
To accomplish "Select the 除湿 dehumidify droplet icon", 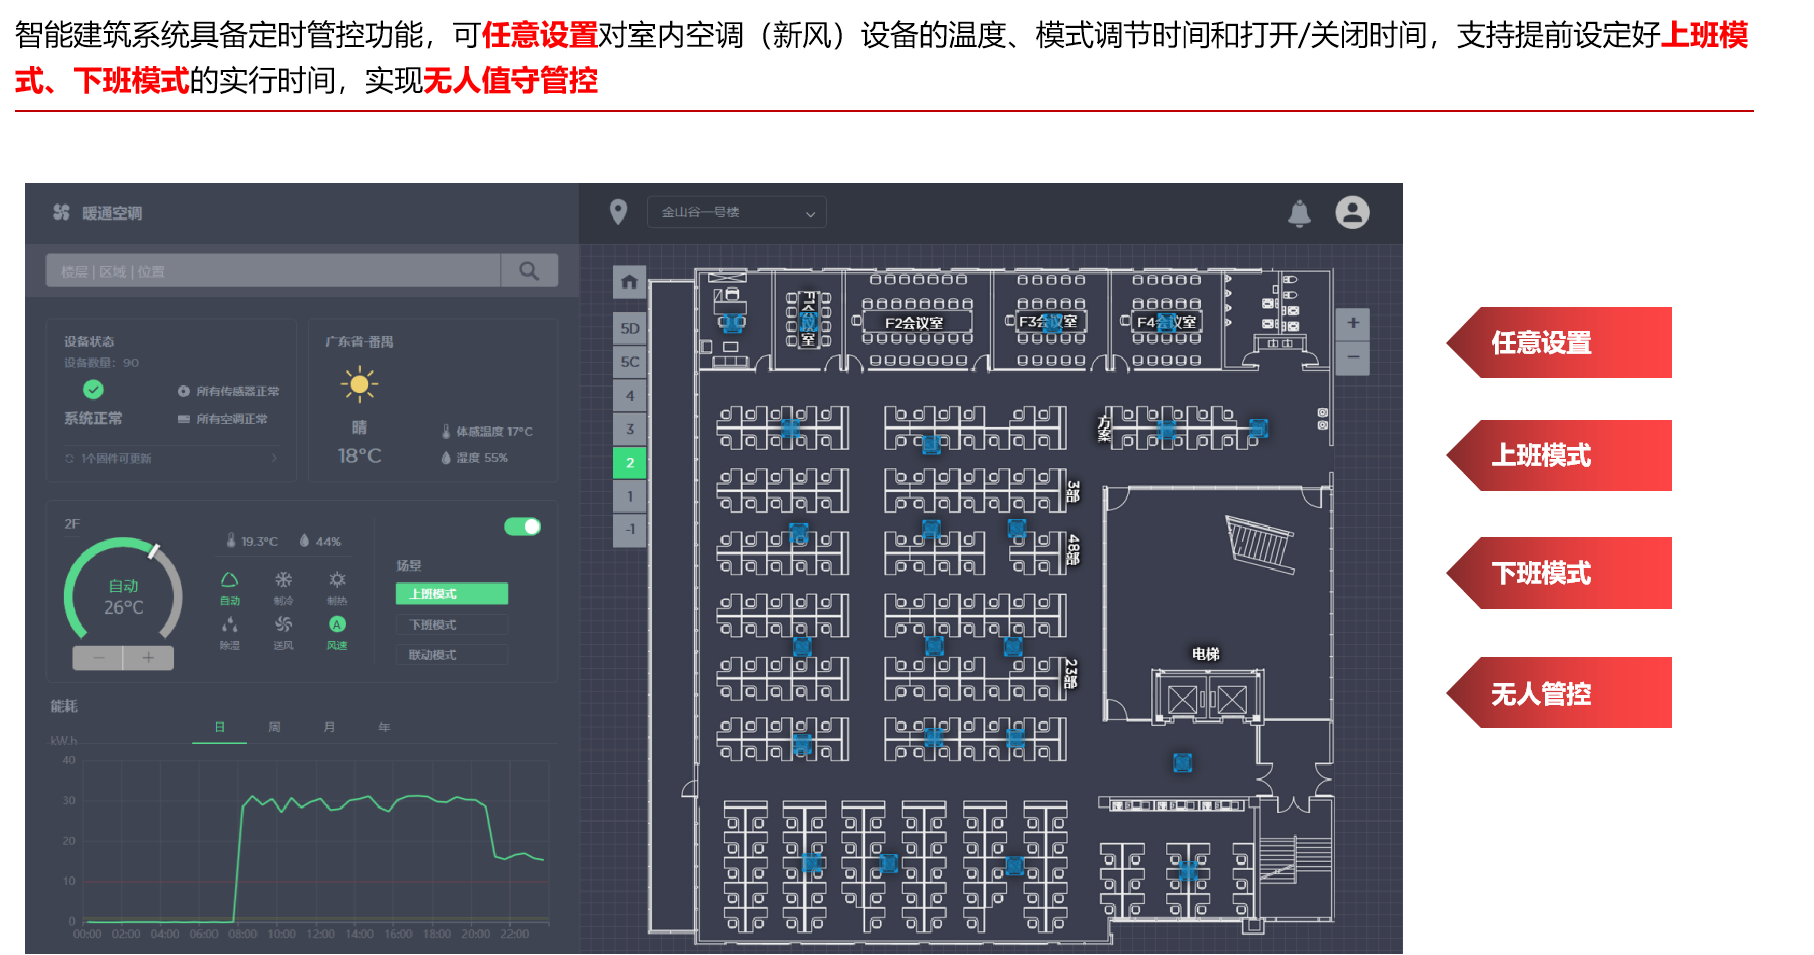I will pyautogui.click(x=230, y=626).
